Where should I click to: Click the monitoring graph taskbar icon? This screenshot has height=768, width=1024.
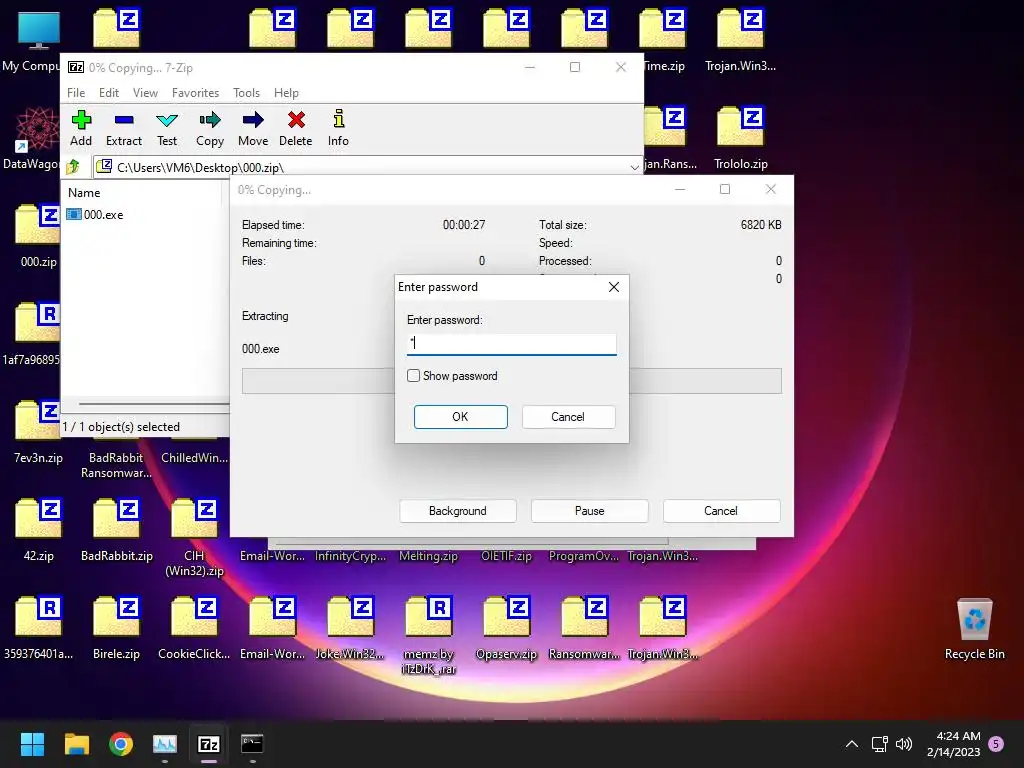[165, 744]
